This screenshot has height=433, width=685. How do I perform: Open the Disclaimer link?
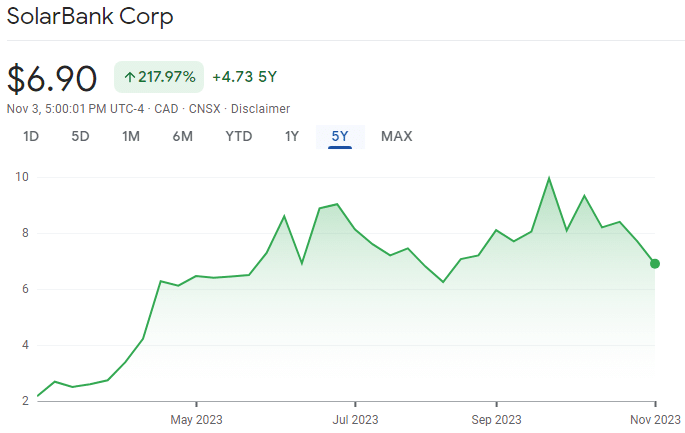point(260,109)
